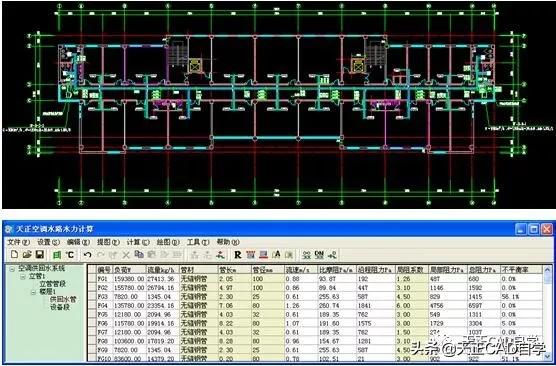Click resistance coefficient cell 6.00

coord(411,305)
